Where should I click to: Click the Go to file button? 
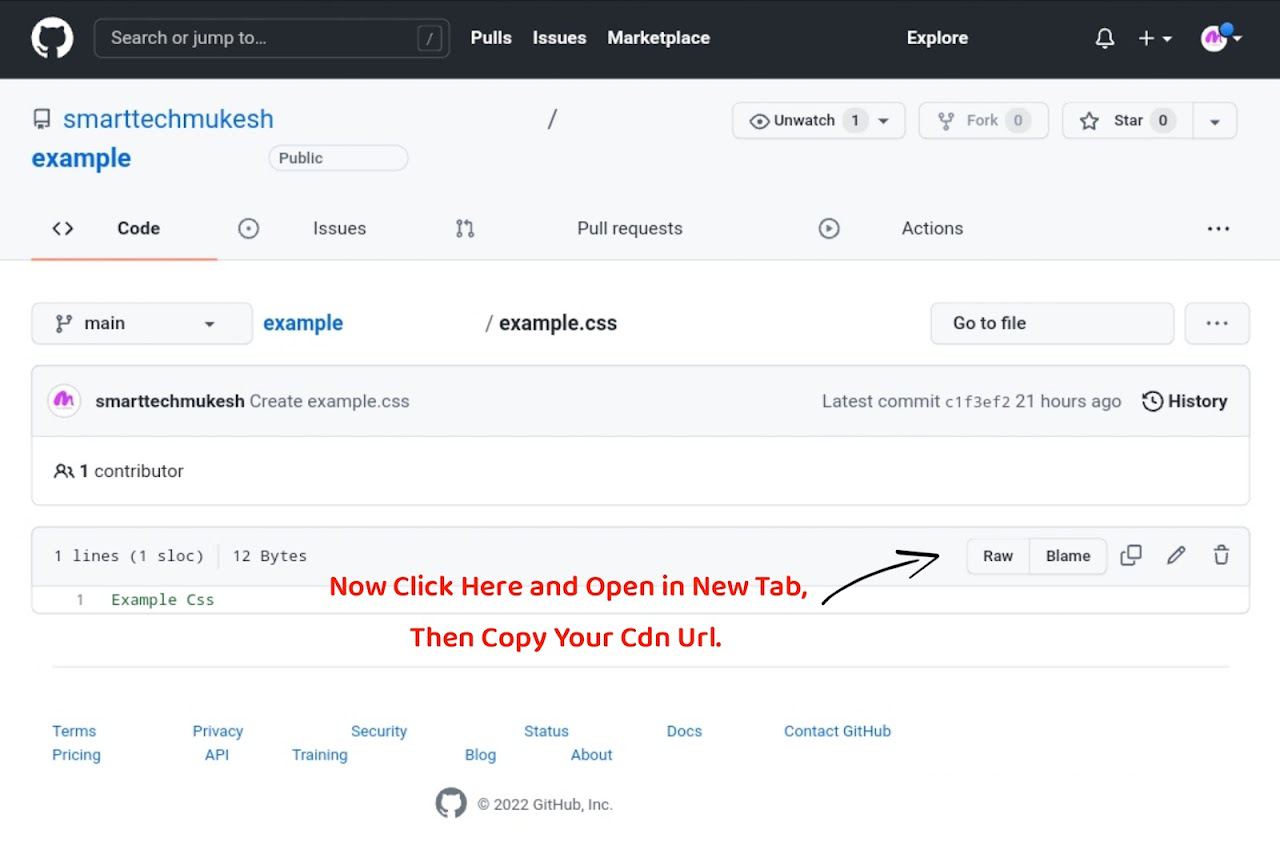pyautogui.click(x=1052, y=323)
